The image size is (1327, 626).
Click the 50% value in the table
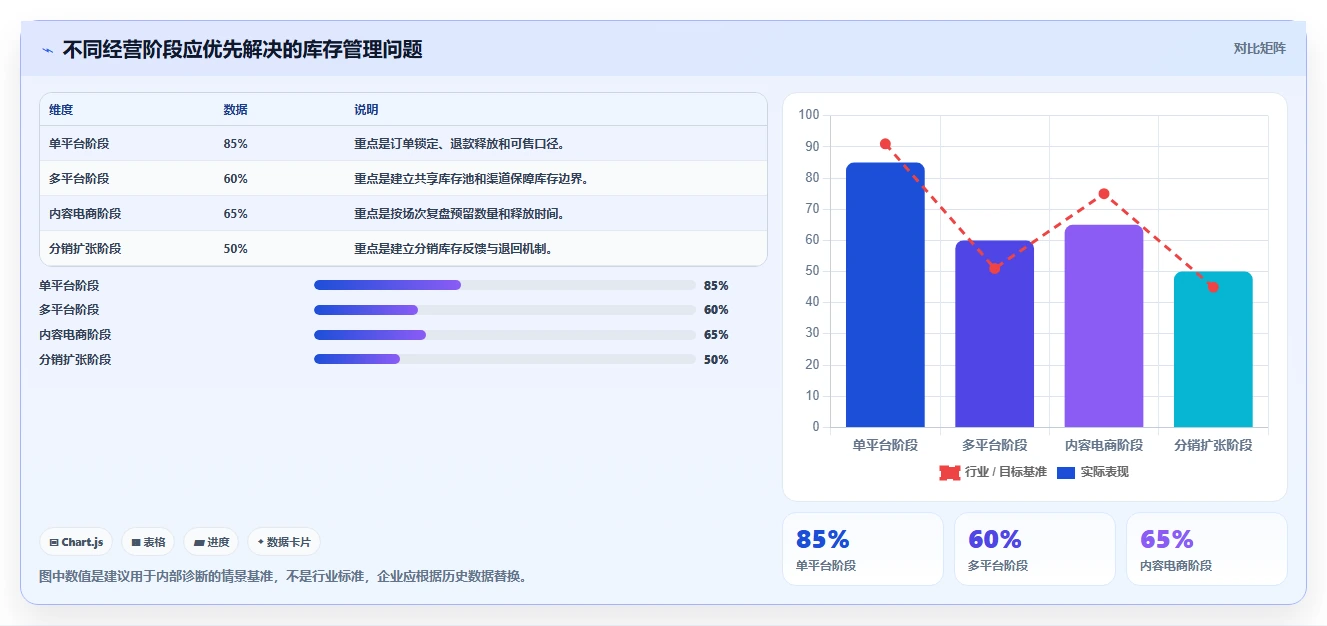coord(236,249)
